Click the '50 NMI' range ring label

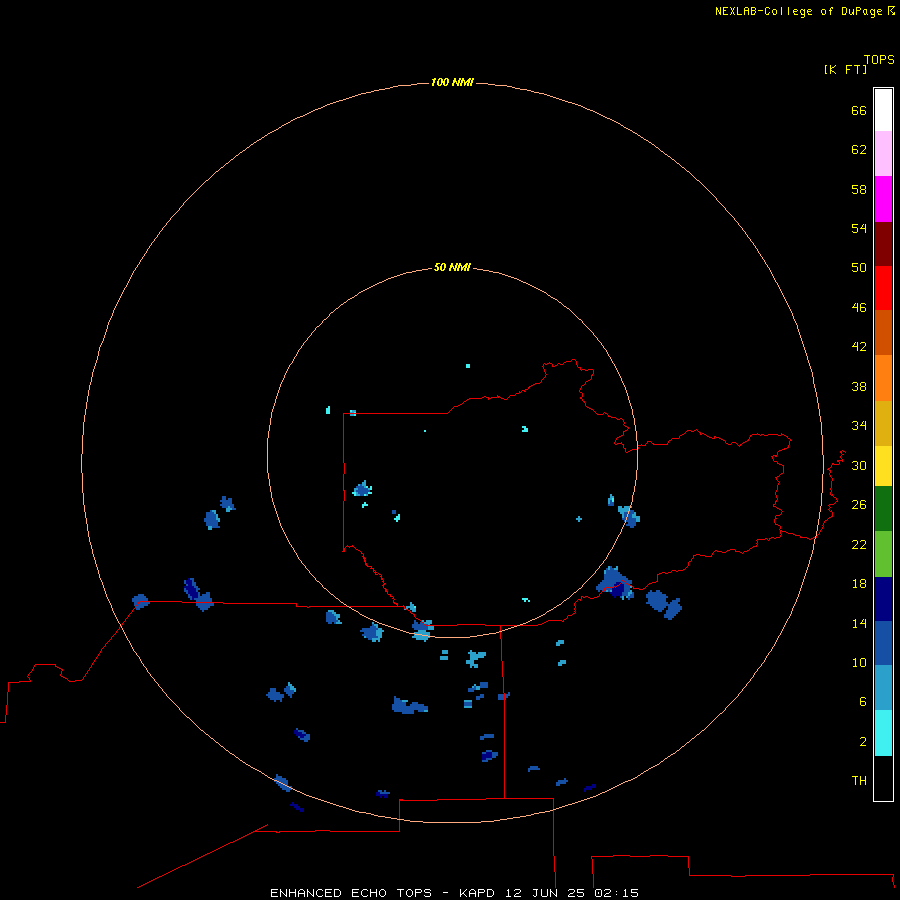click(452, 267)
